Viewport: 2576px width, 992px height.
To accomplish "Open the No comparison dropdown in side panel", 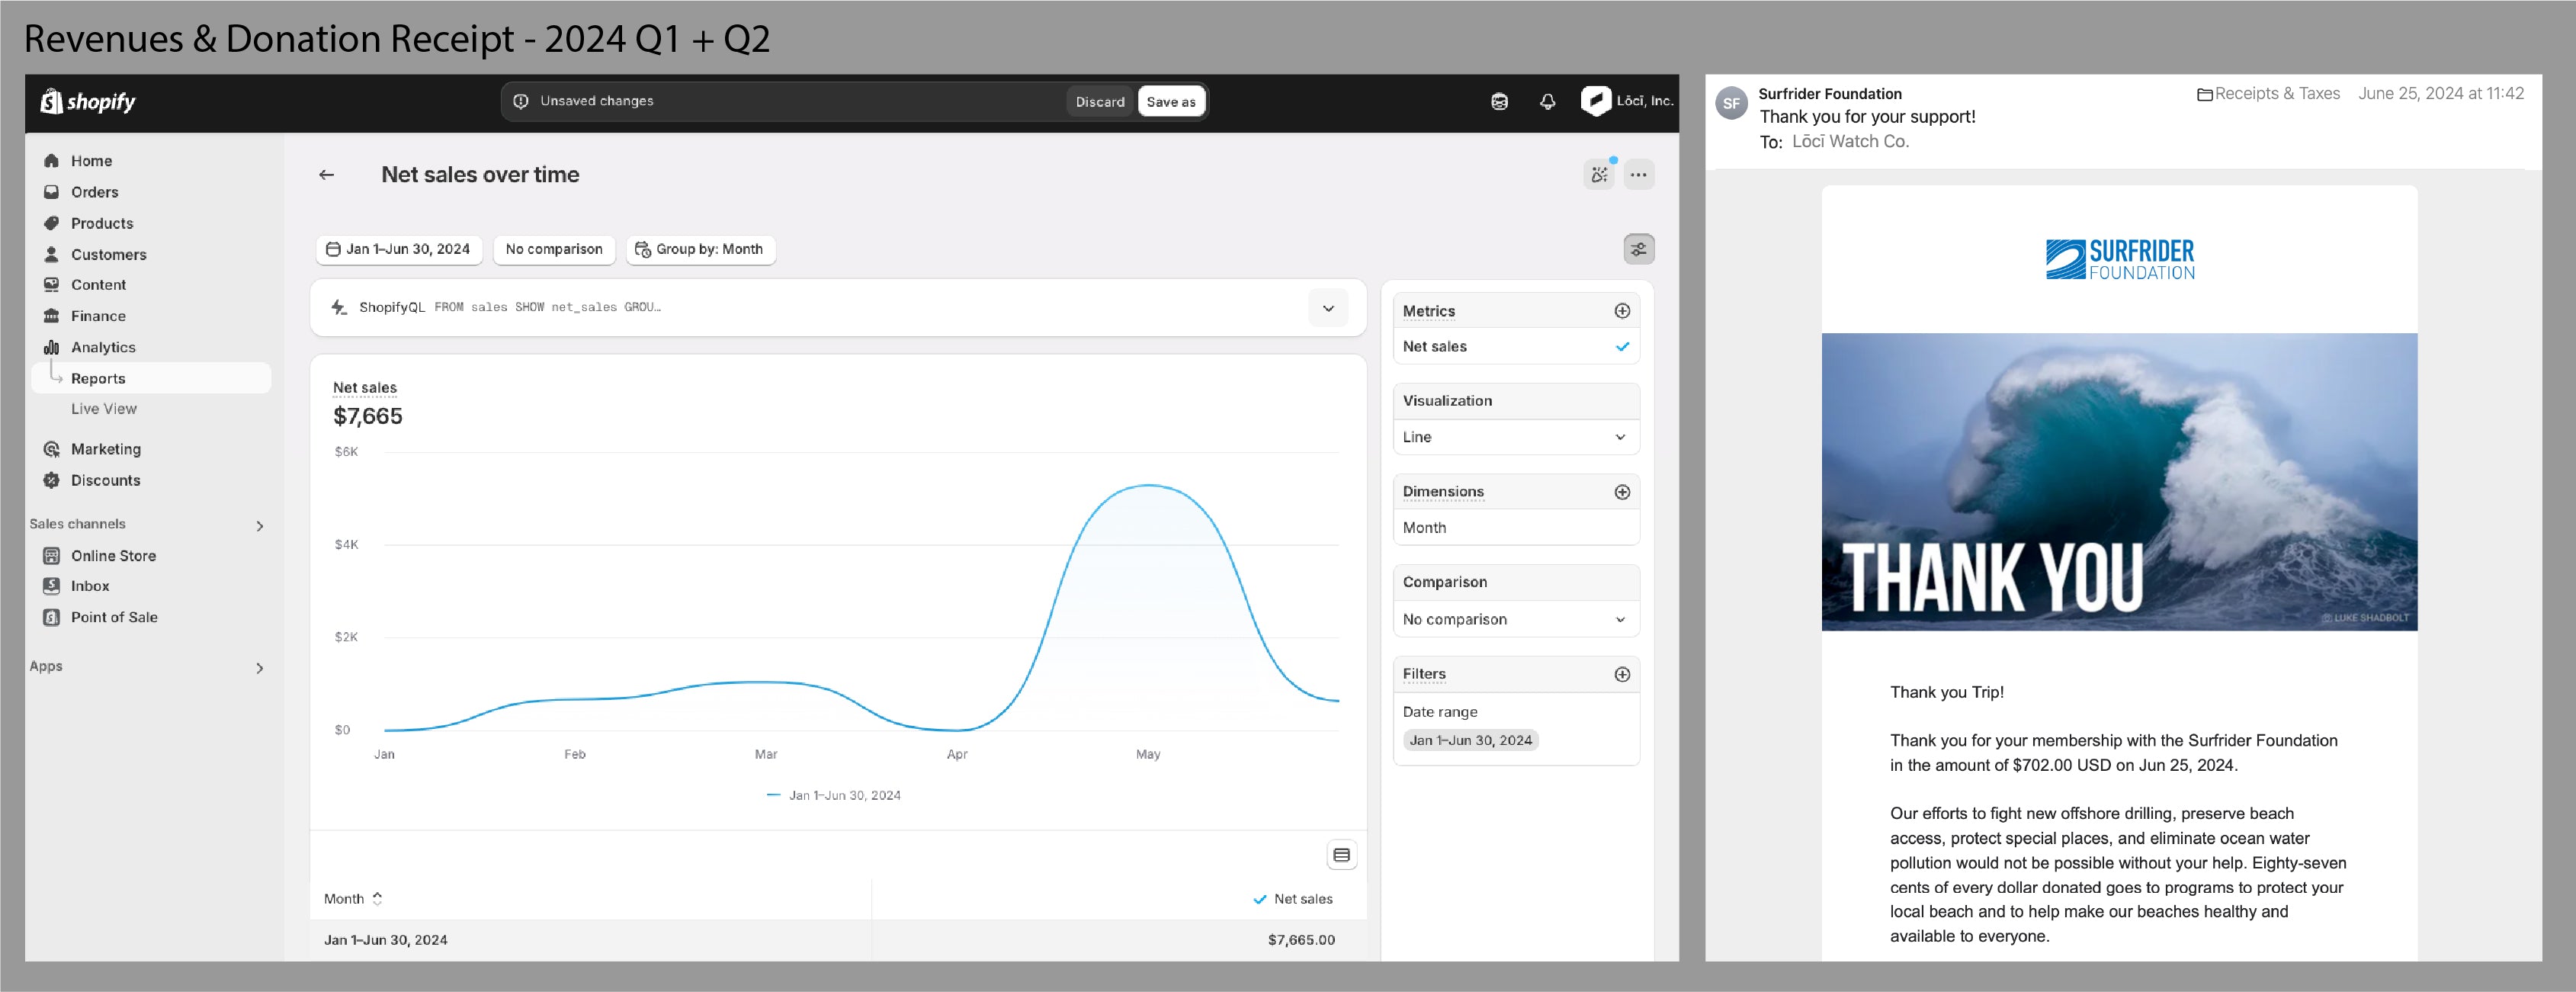I will (x=1516, y=619).
